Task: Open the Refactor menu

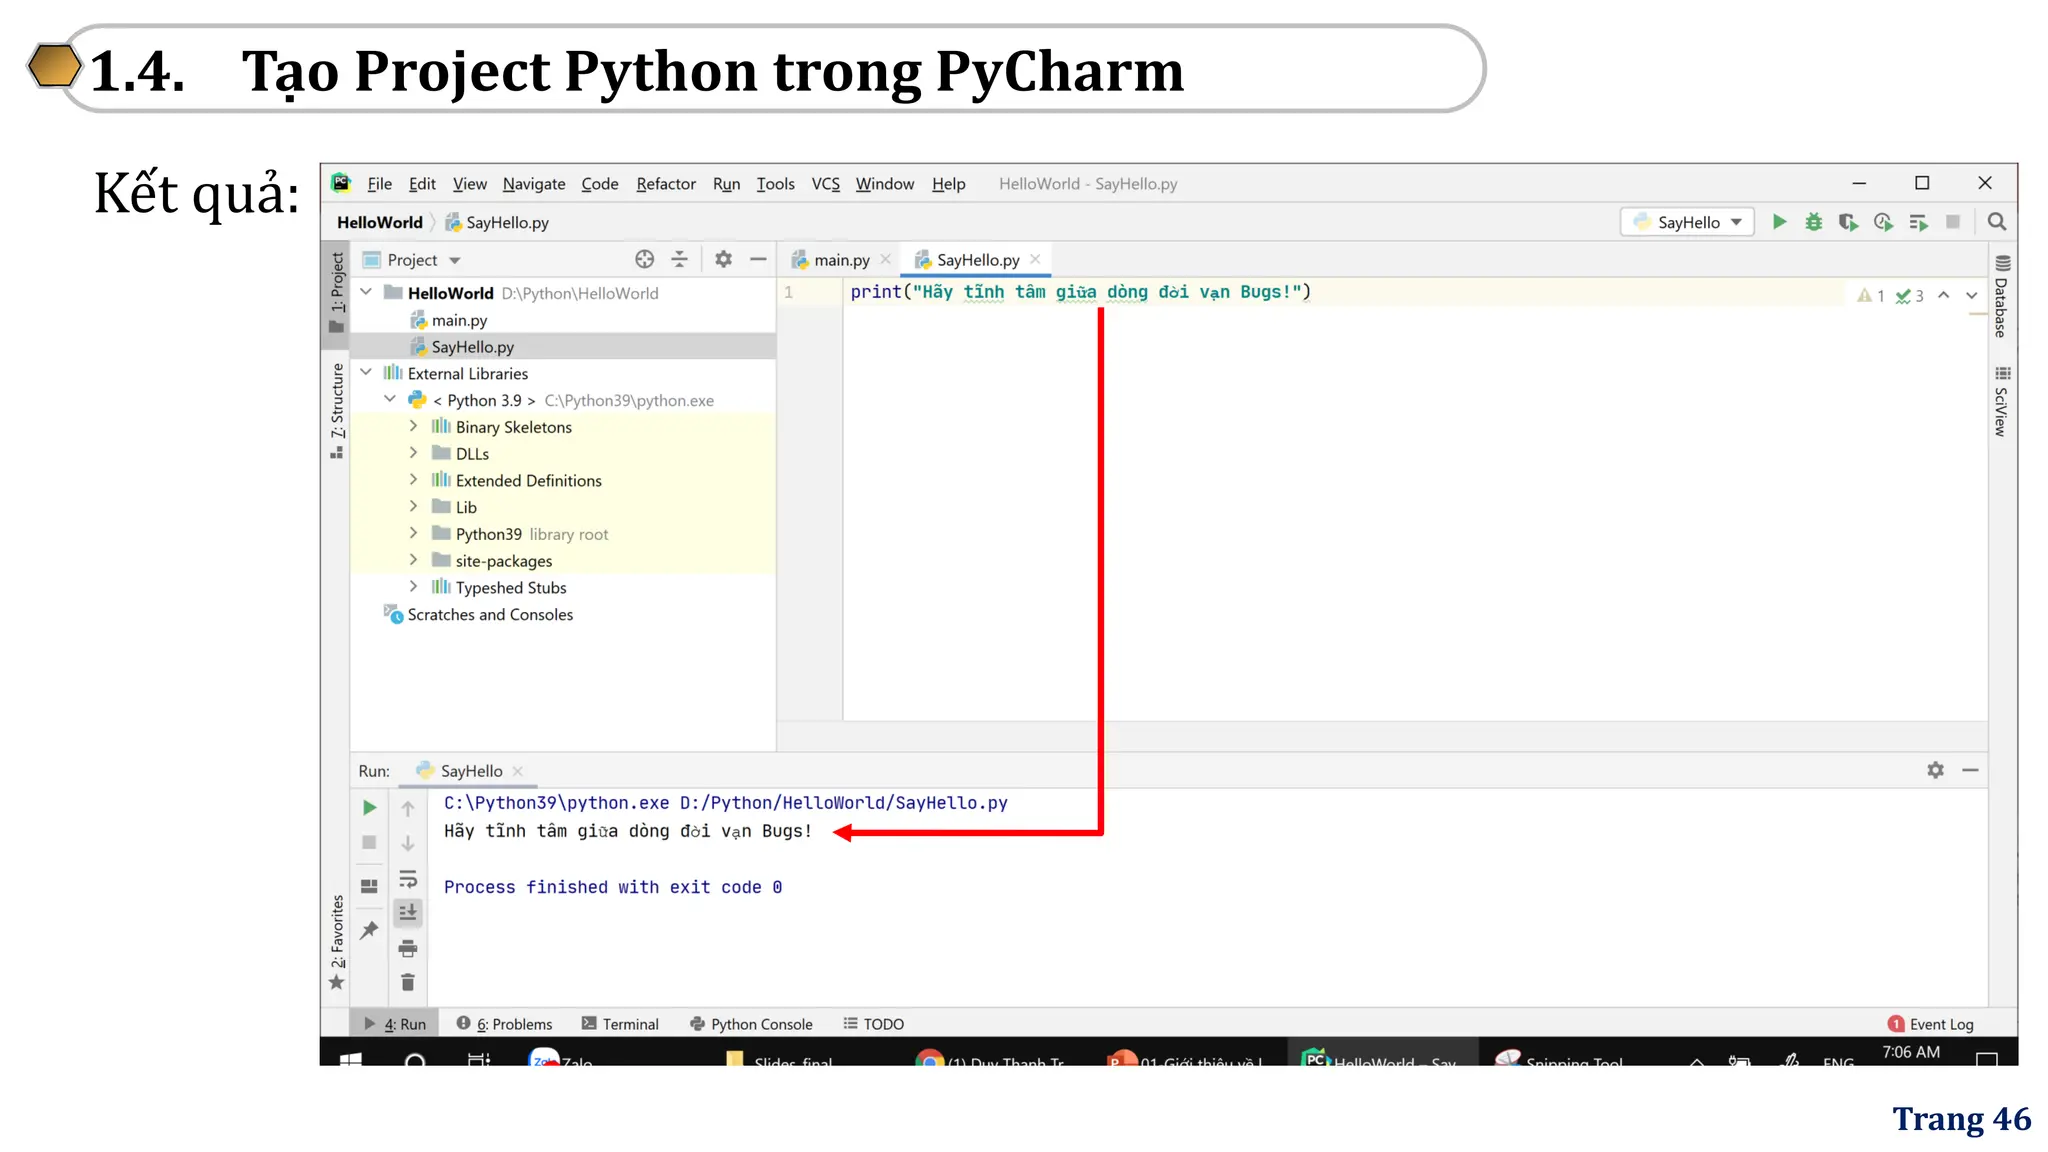Action: pos(665,184)
